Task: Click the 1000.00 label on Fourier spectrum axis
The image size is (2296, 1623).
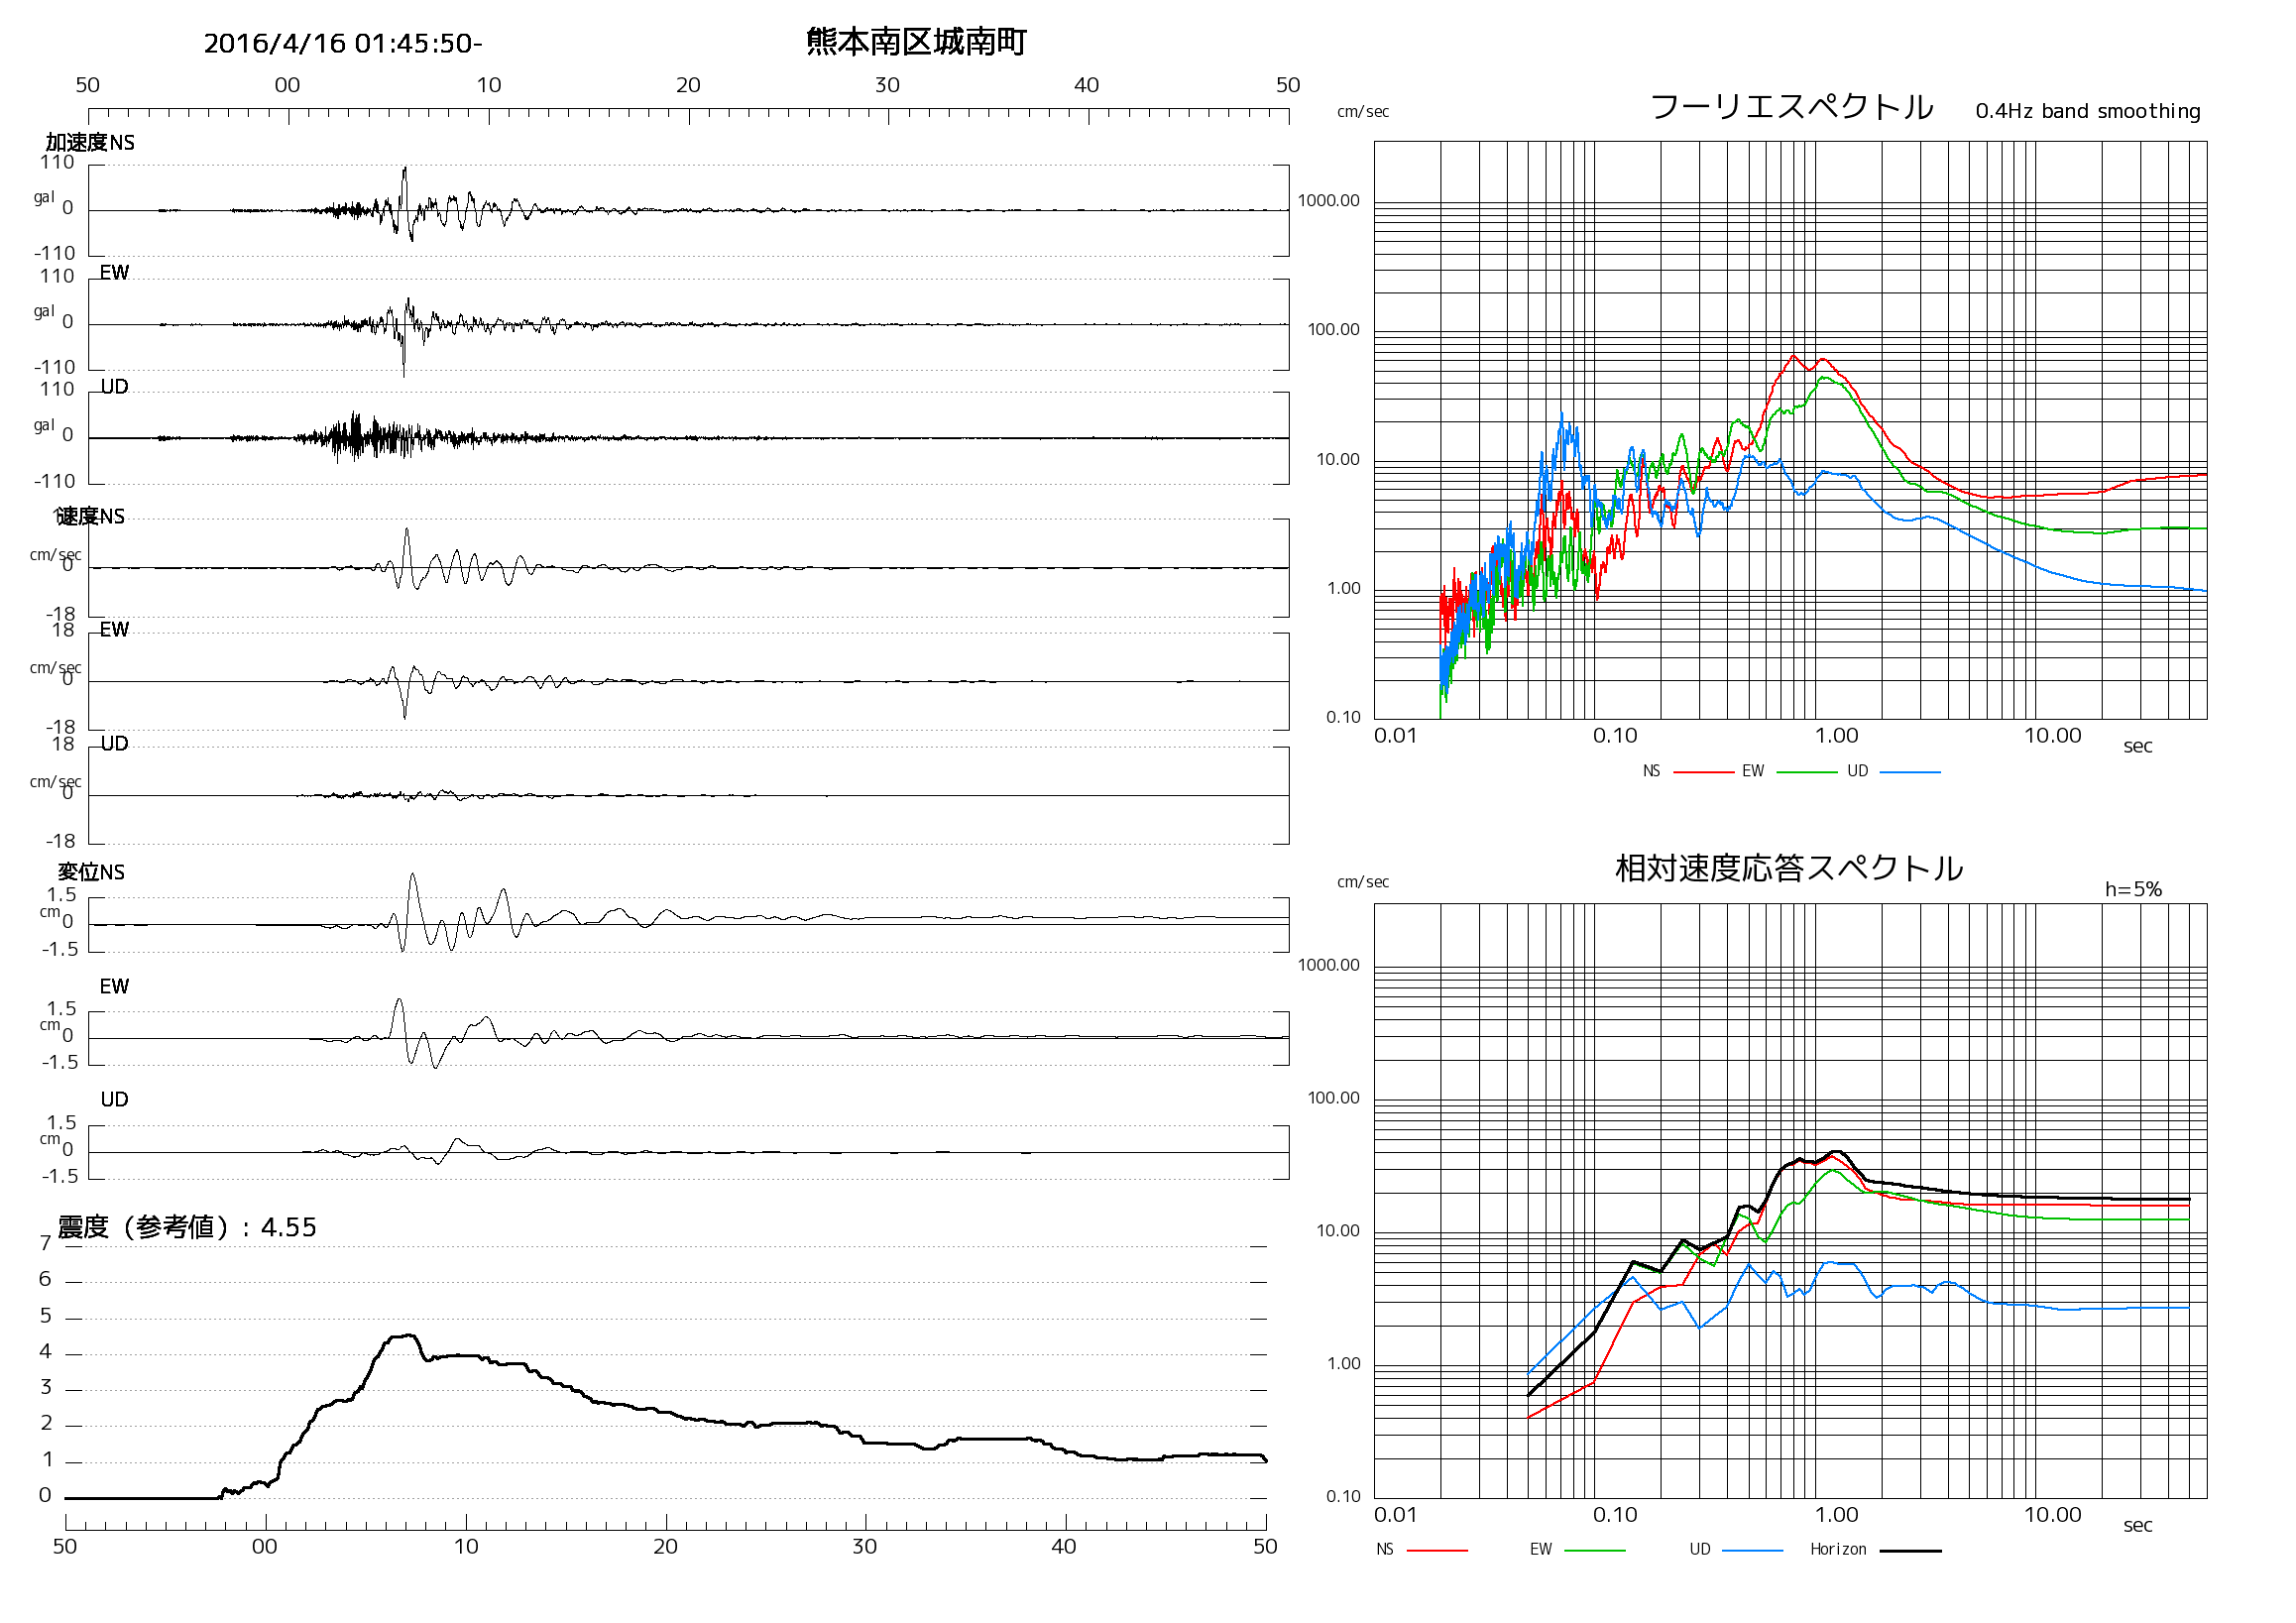Action: pos(1328,201)
